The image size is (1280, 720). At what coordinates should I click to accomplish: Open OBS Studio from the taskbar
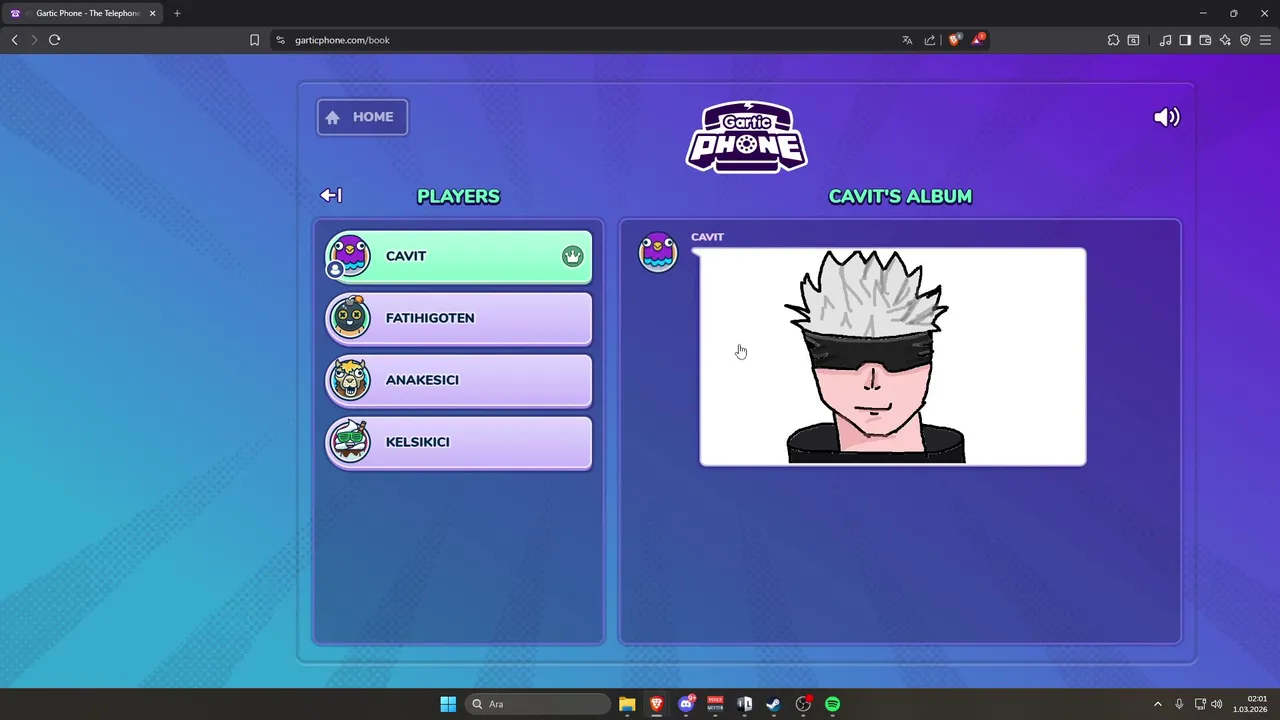point(803,704)
